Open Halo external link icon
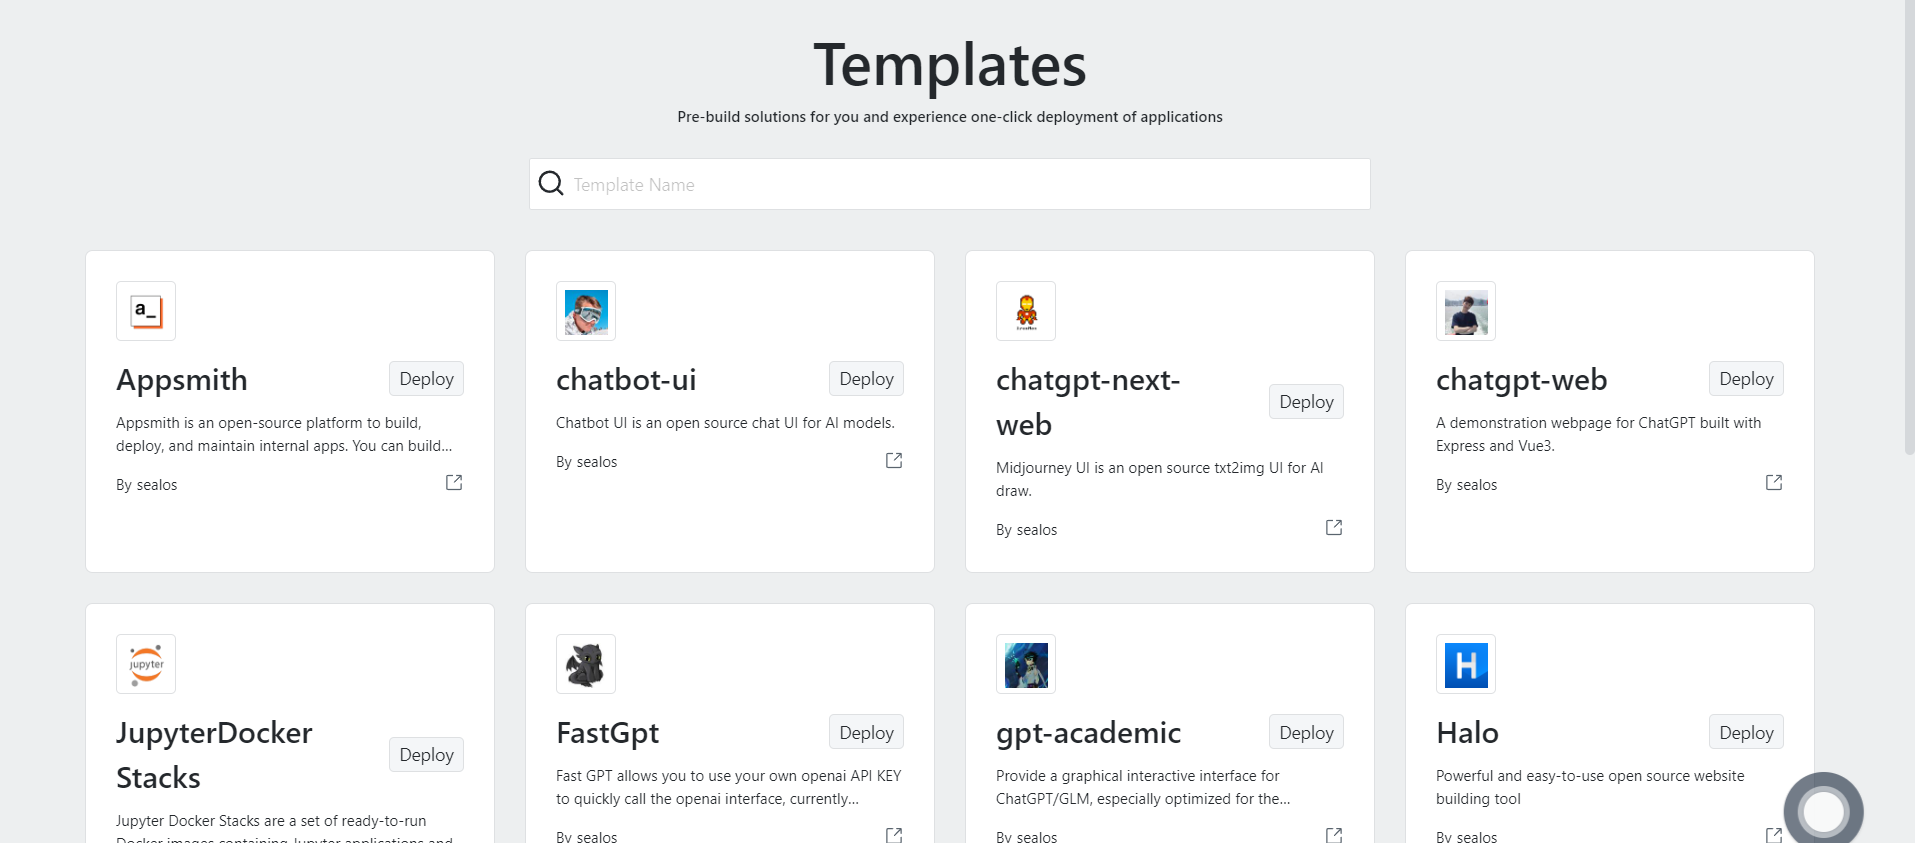Image resolution: width=1915 pixels, height=843 pixels. click(x=1774, y=835)
